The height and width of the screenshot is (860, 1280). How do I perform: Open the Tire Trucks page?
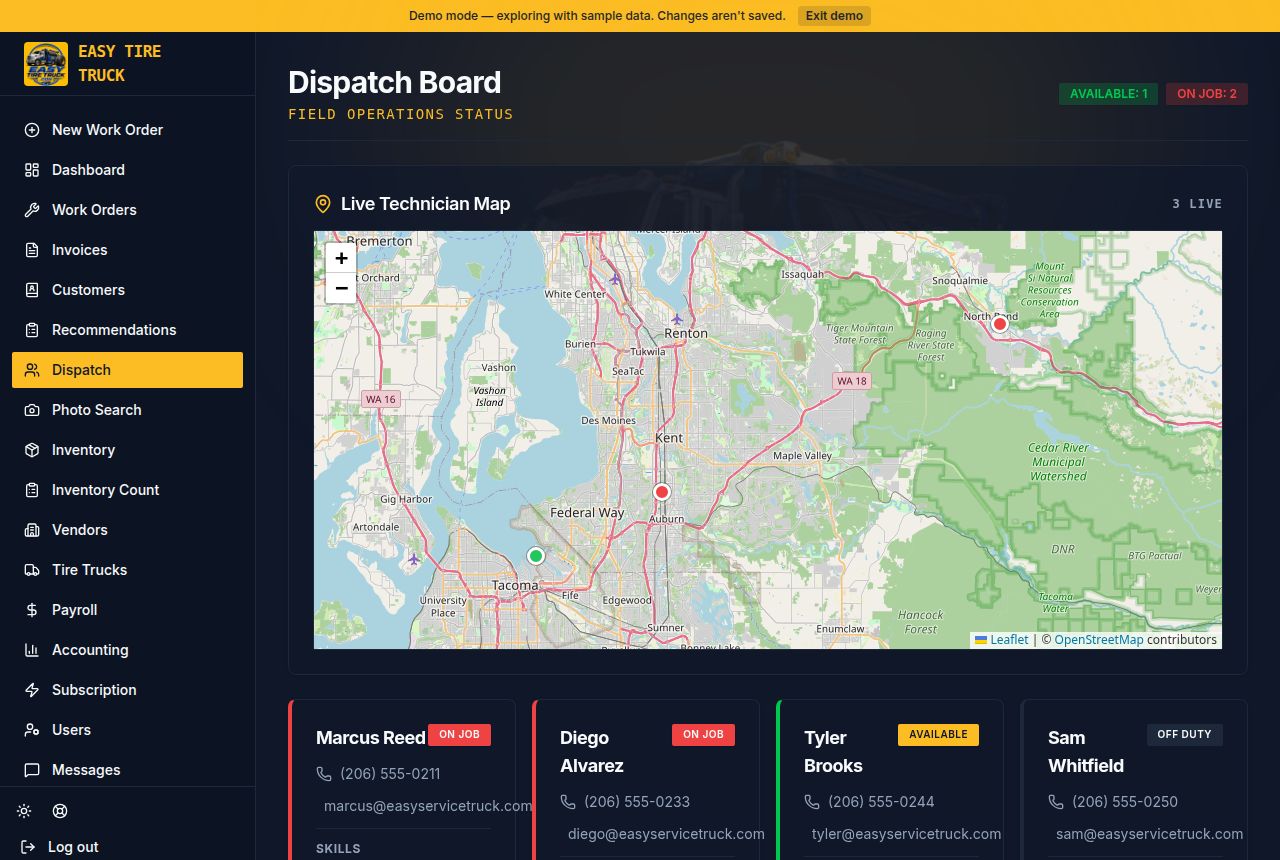click(x=127, y=570)
